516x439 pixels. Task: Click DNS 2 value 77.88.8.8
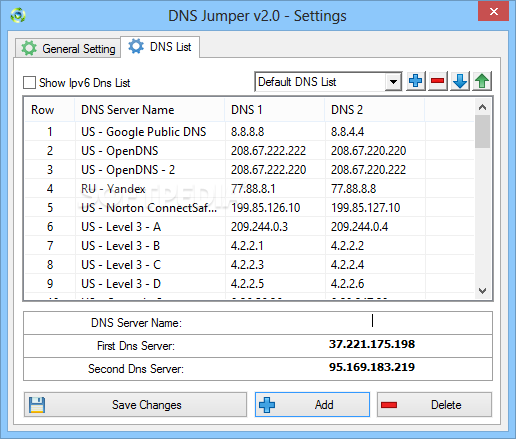click(x=354, y=189)
